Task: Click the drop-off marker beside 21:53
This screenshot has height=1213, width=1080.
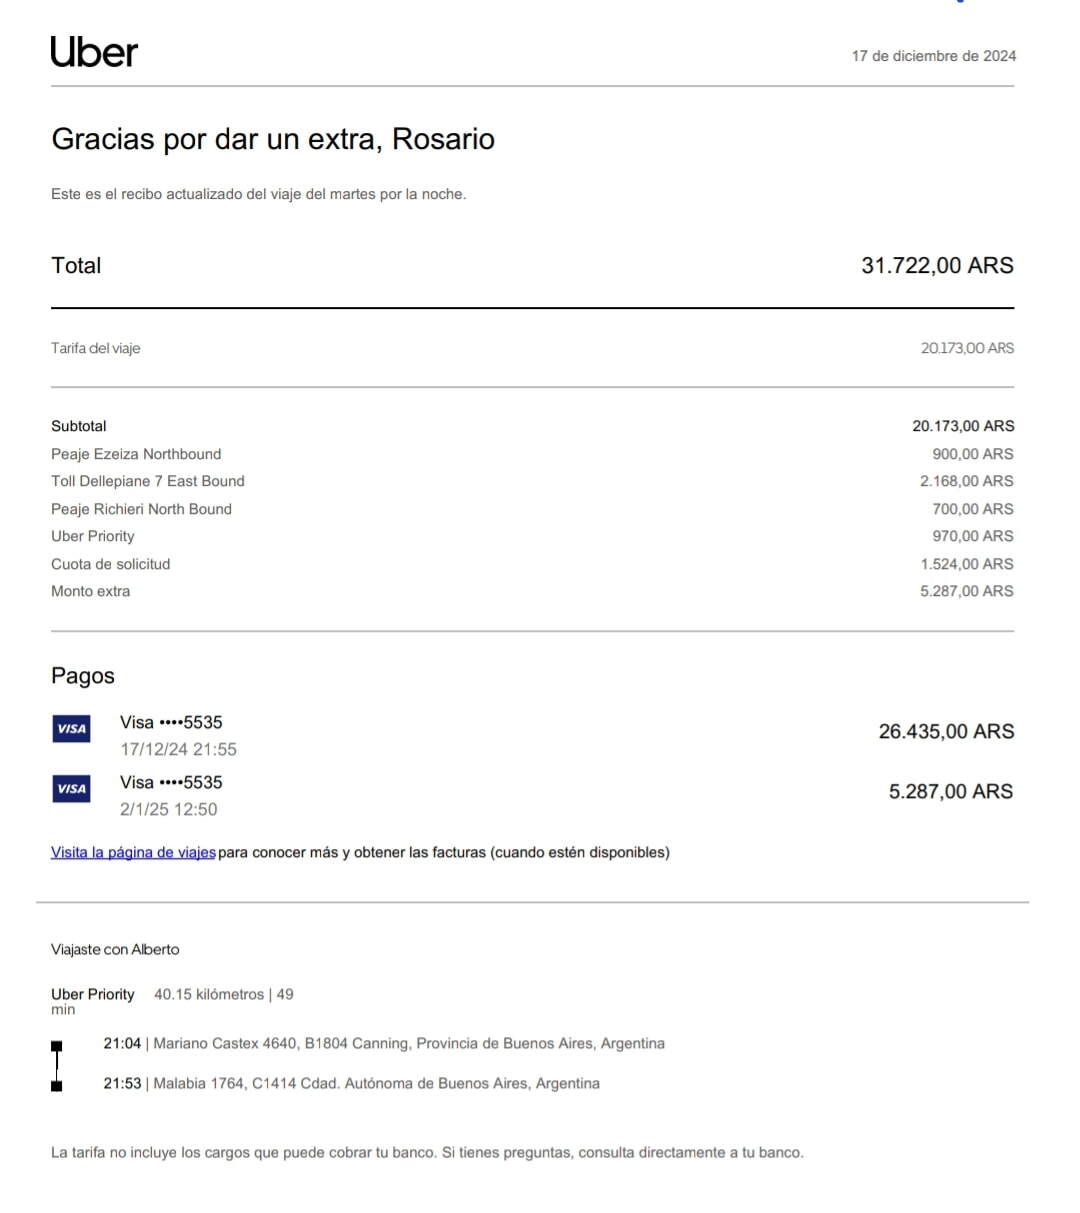Action: (57, 1086)
